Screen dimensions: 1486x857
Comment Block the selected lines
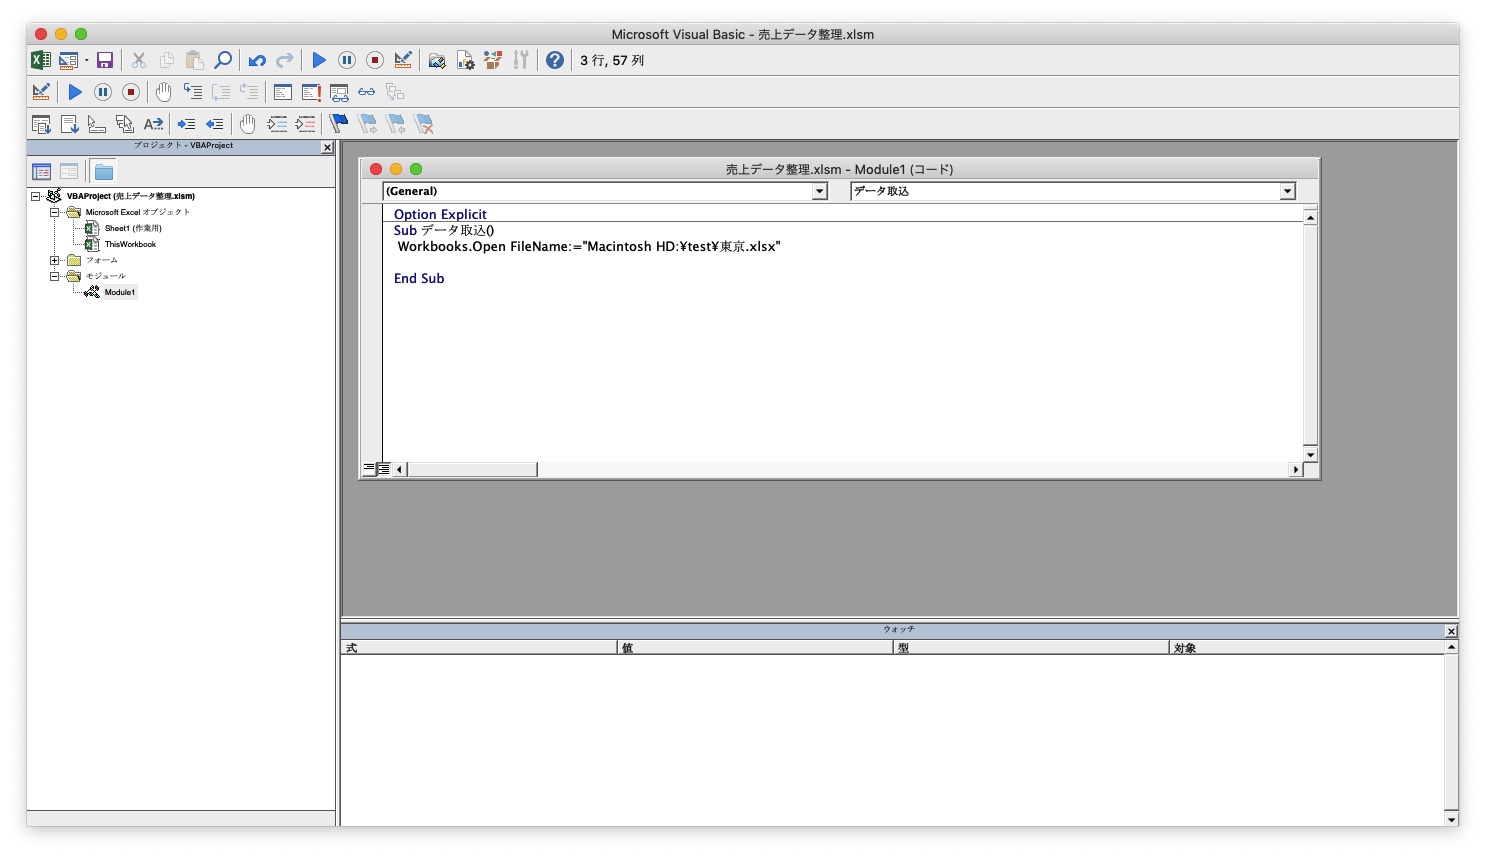coord(277,124)
